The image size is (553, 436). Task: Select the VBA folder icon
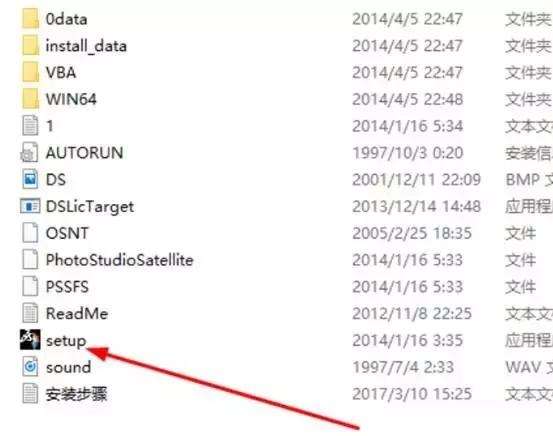30,72
